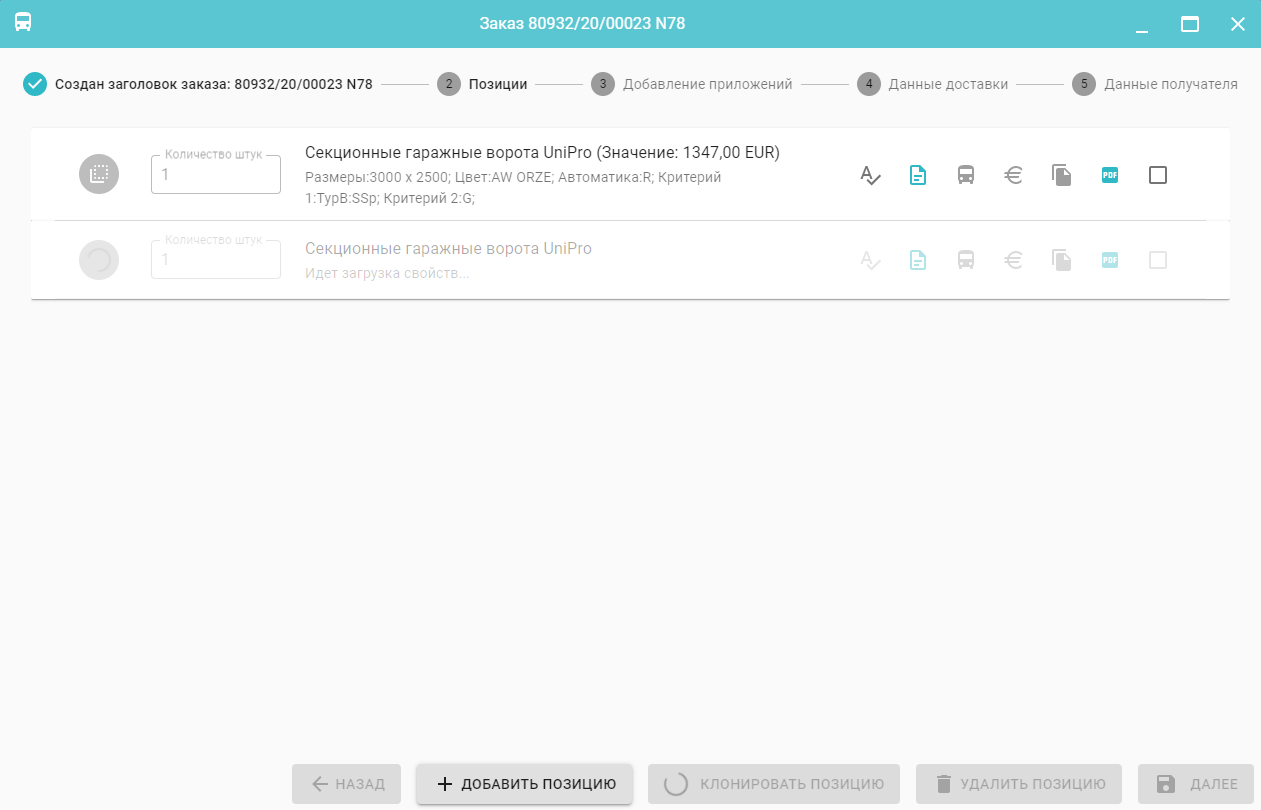
Task: Click the first row Количество штук field
Action: pyautogui.click(x=216, y=175)
